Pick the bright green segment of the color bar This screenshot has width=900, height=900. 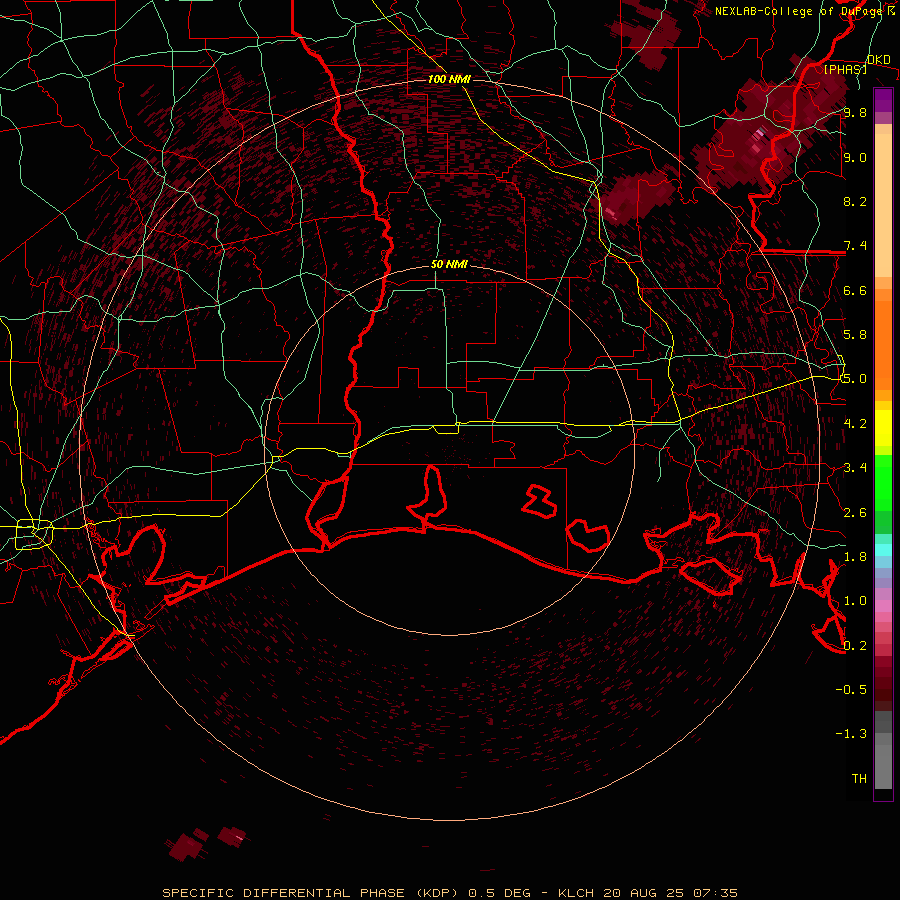point(883,481)
